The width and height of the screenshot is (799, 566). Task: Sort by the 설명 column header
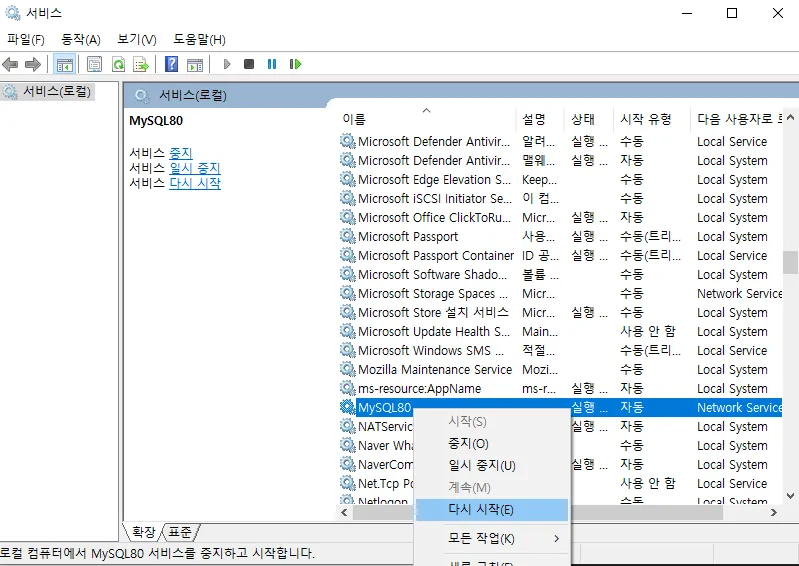click(540, 119)
